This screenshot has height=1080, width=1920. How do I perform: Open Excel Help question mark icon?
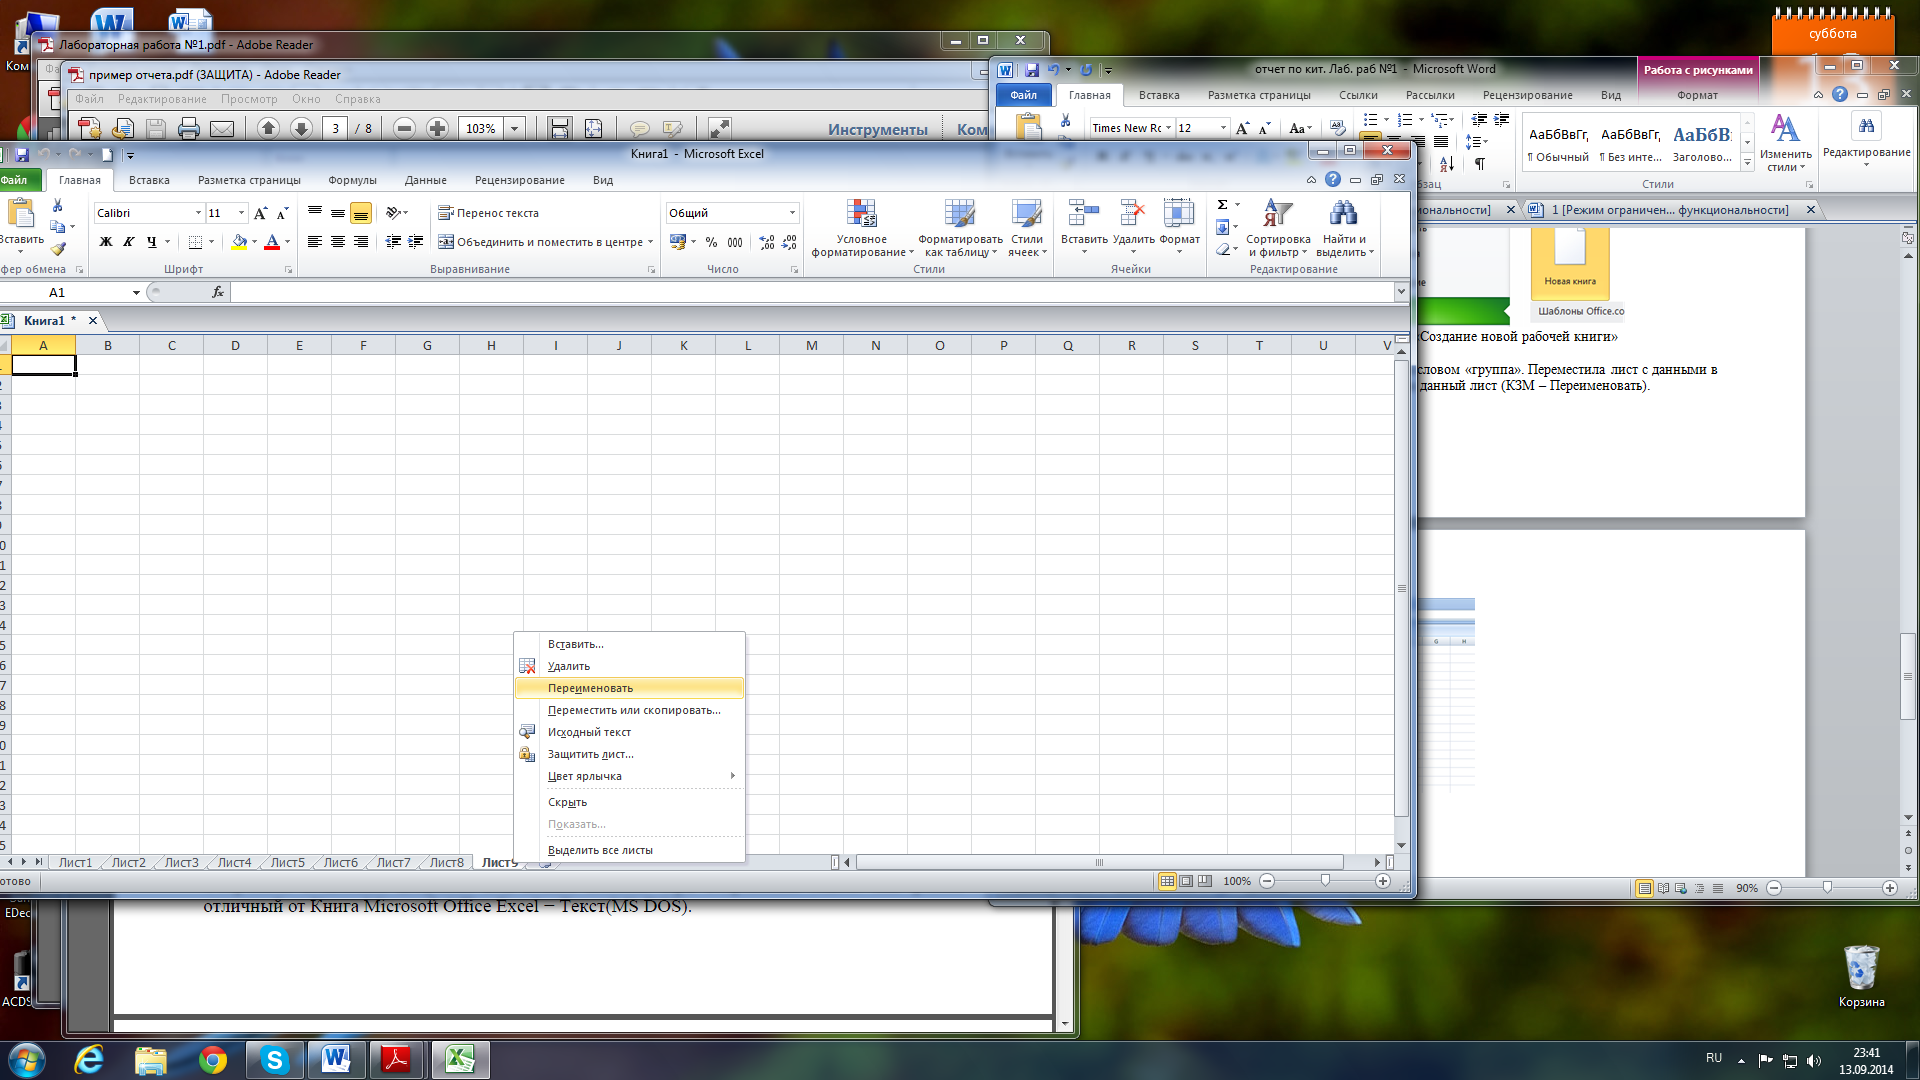(x=1333, y=179)
